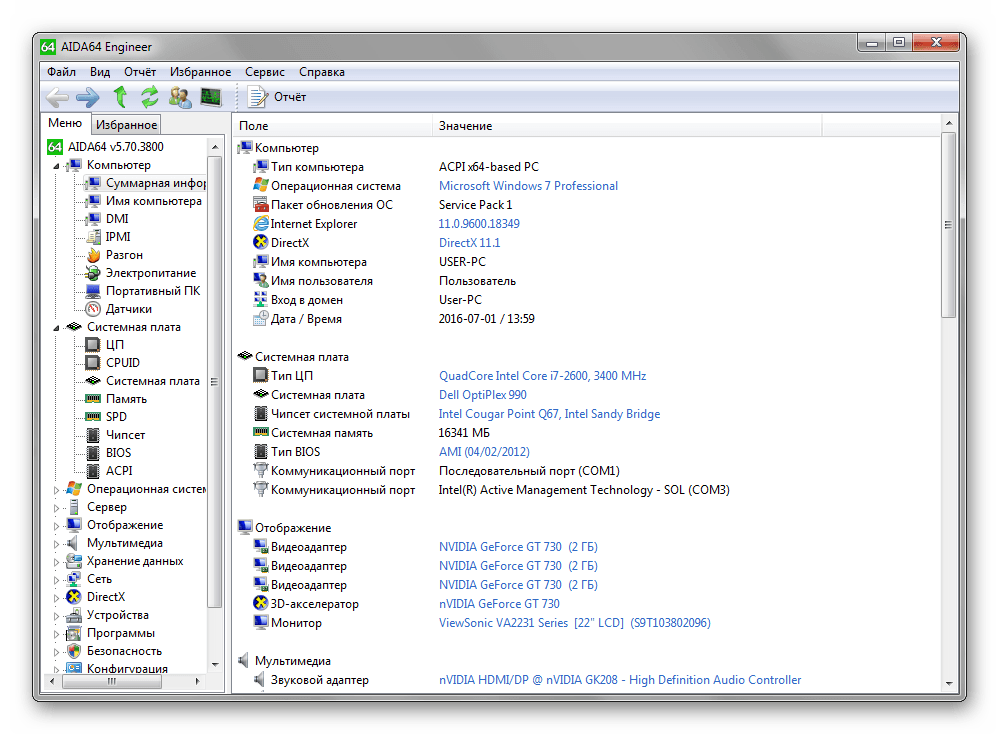Open the Отчёт menu
The height and width of the screenshot is (734, 999).
pyautogui.click(x=140, y=72)
